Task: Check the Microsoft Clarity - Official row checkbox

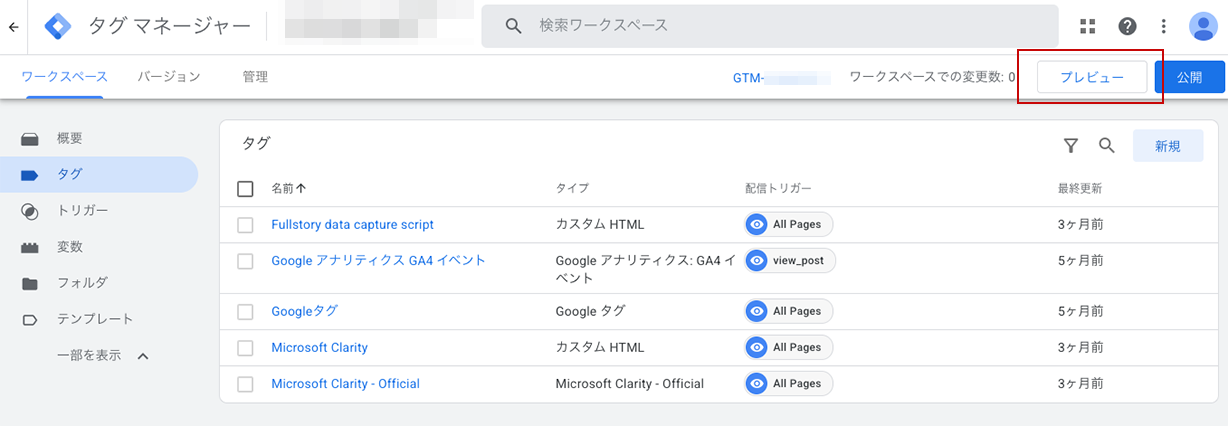Action: [245, 384]
